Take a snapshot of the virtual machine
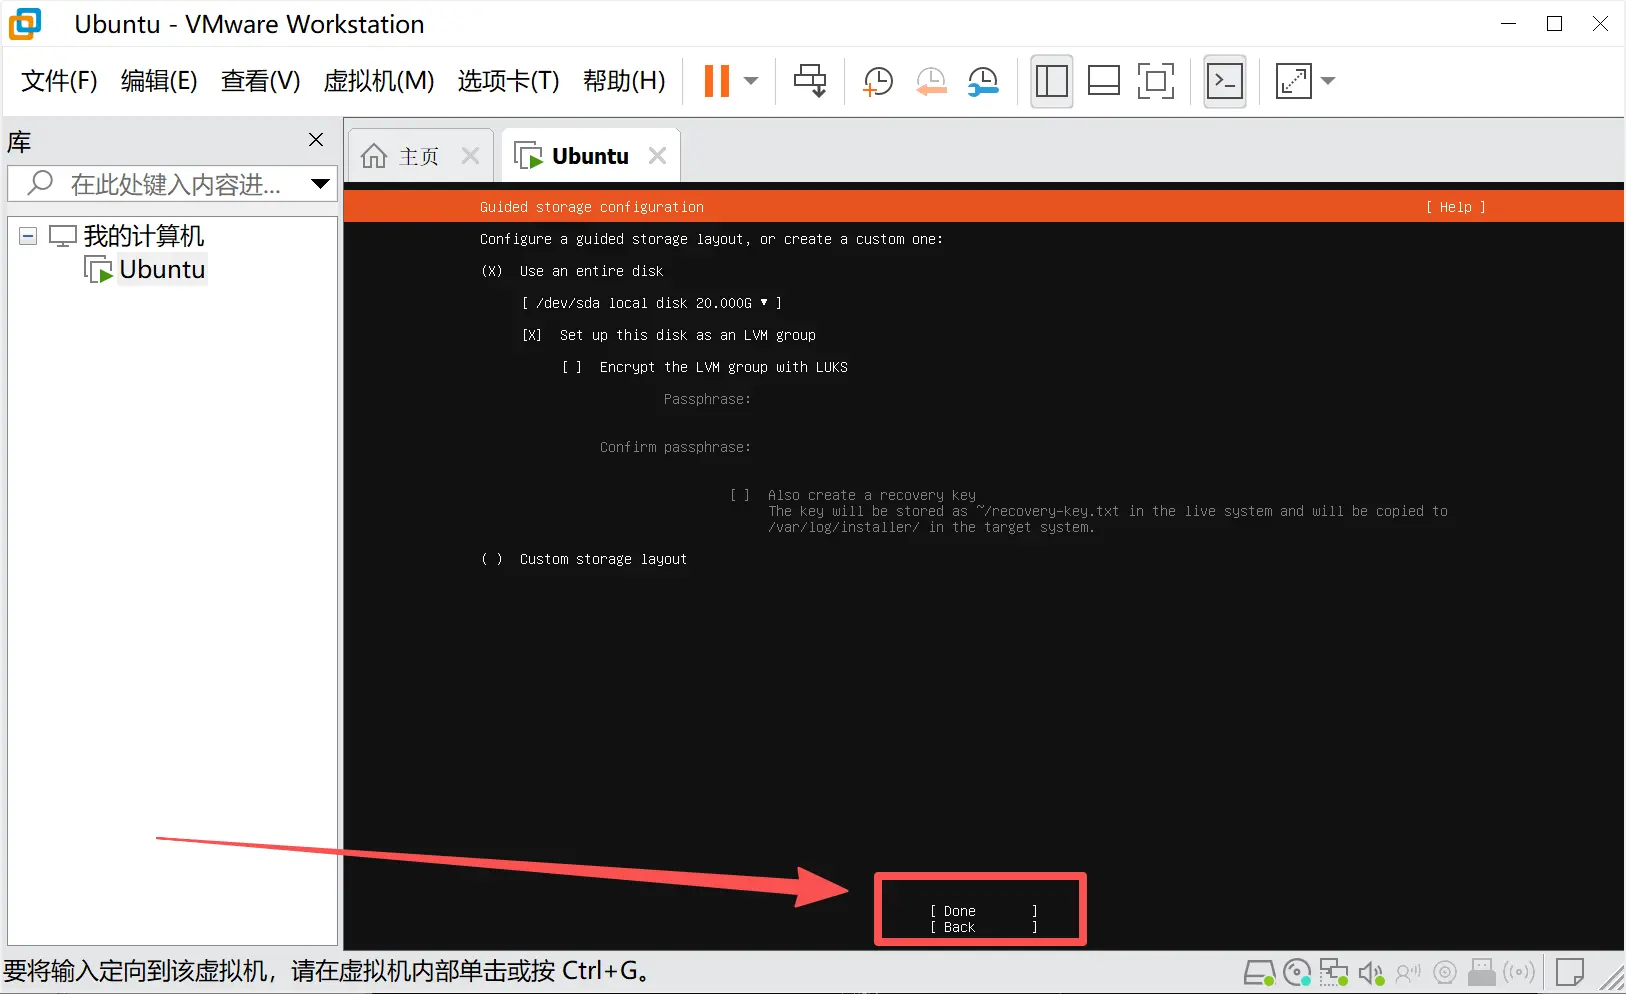Image resolution: width=1626 pixels, height=994 pixels. pyautogui.click(x=878, y=81)
